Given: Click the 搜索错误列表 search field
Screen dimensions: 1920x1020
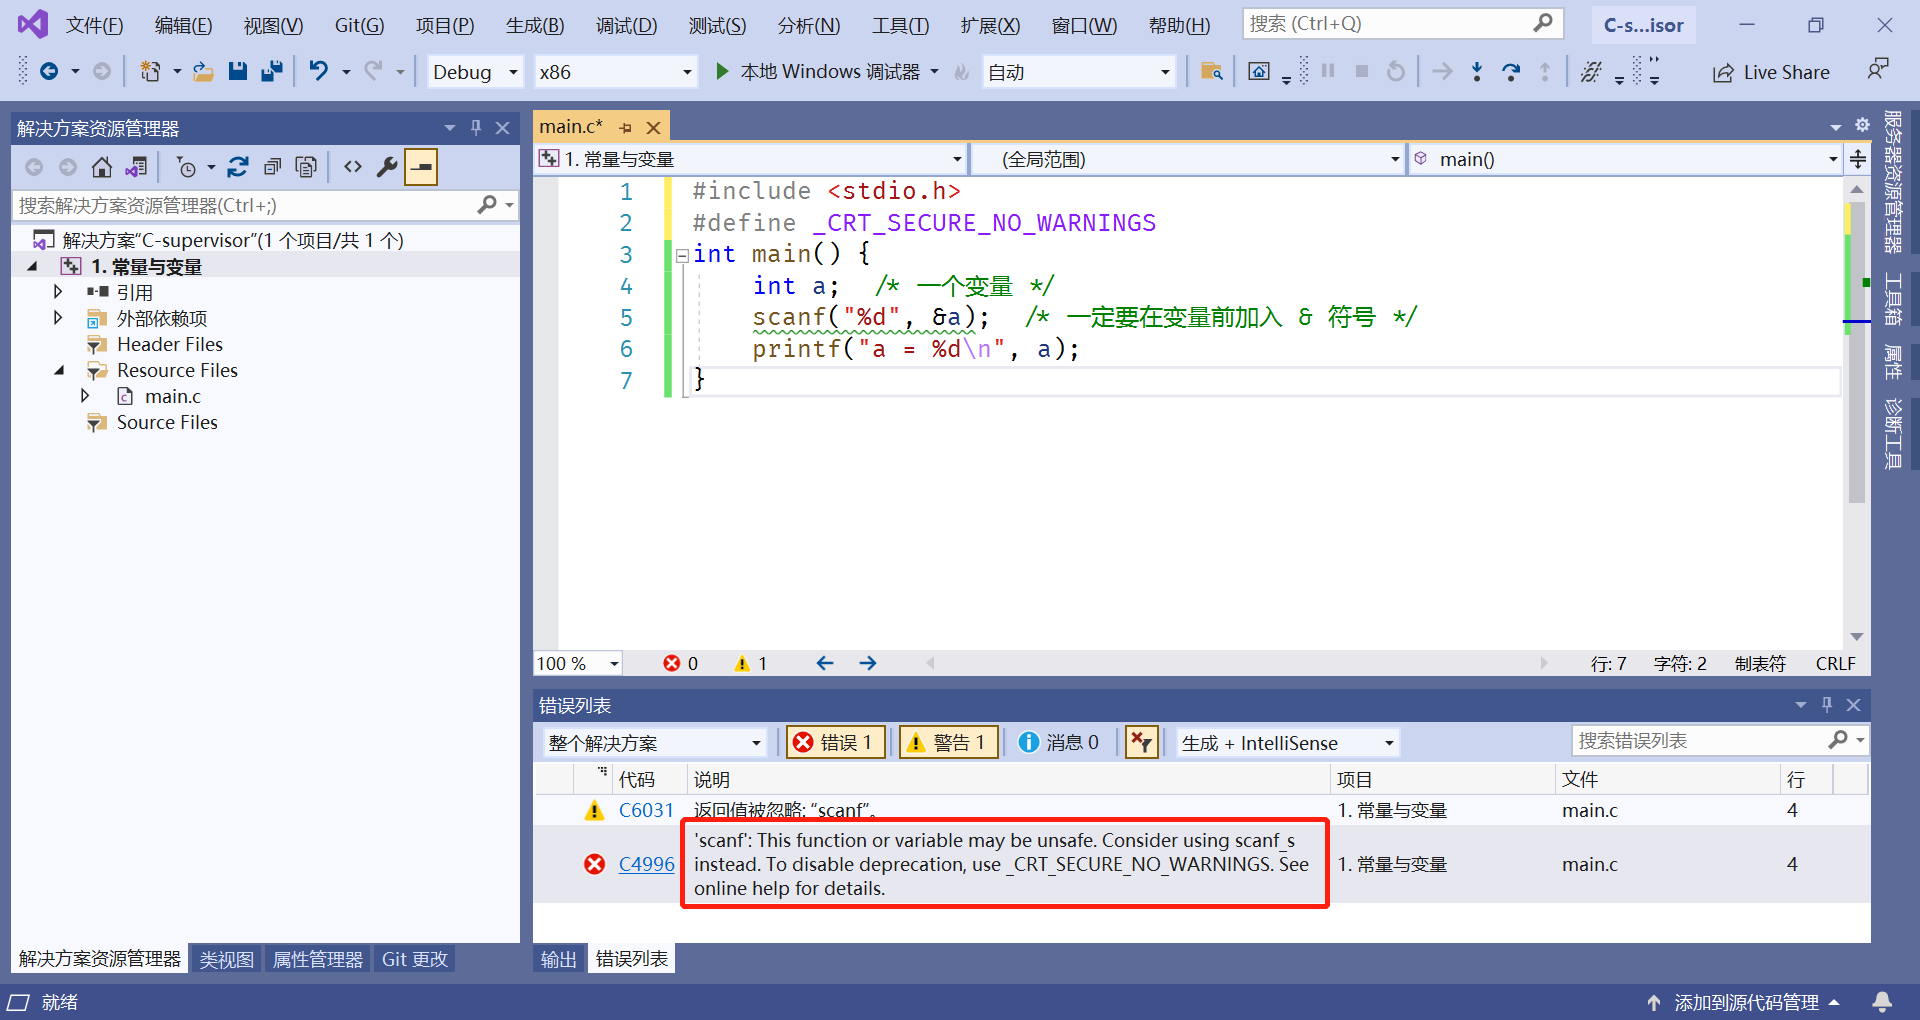Looking at the screenshot, I should (1718, 740).
